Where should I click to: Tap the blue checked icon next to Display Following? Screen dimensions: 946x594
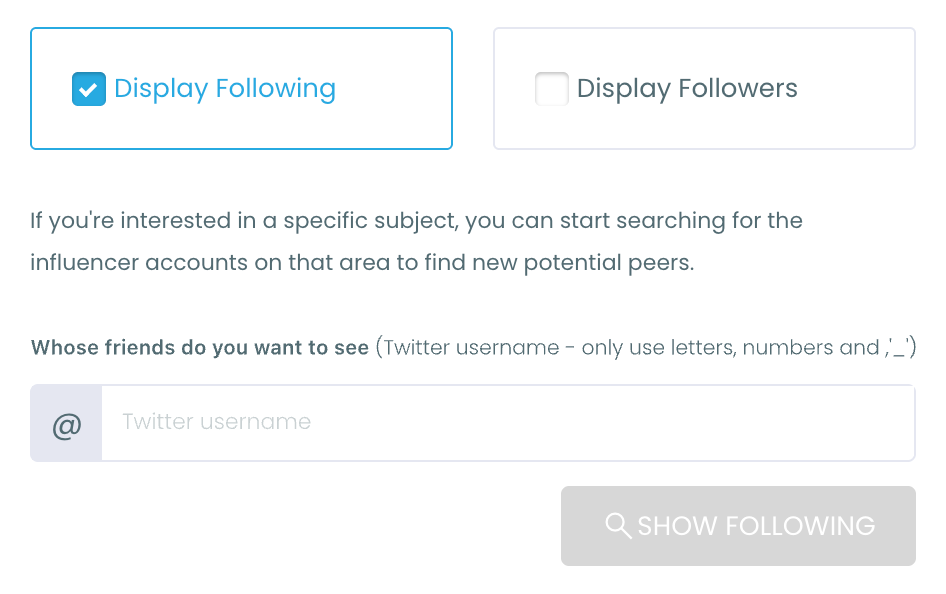click(88, 89)
